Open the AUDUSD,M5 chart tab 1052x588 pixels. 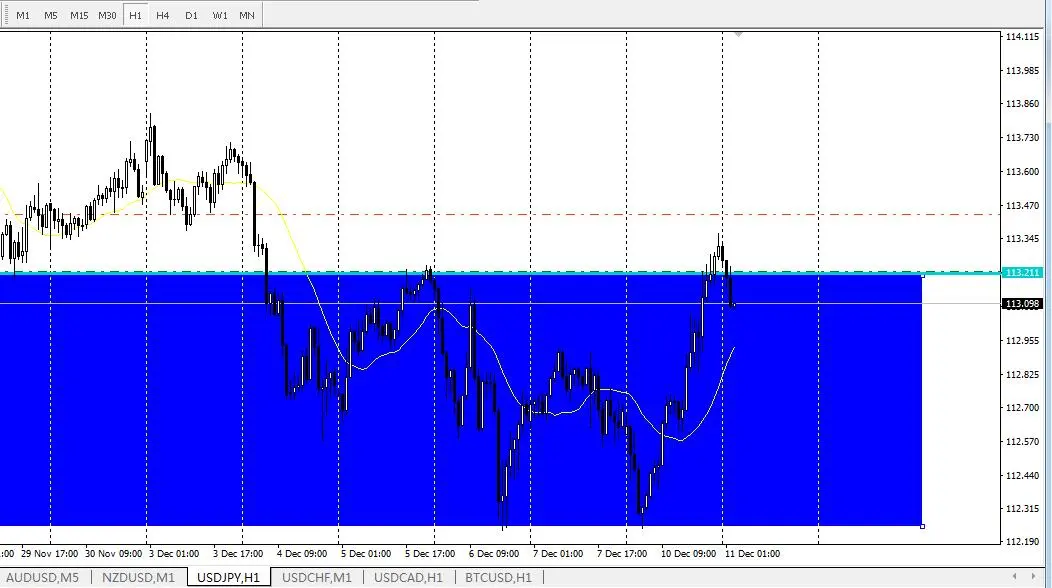click(x=42, y=577)
